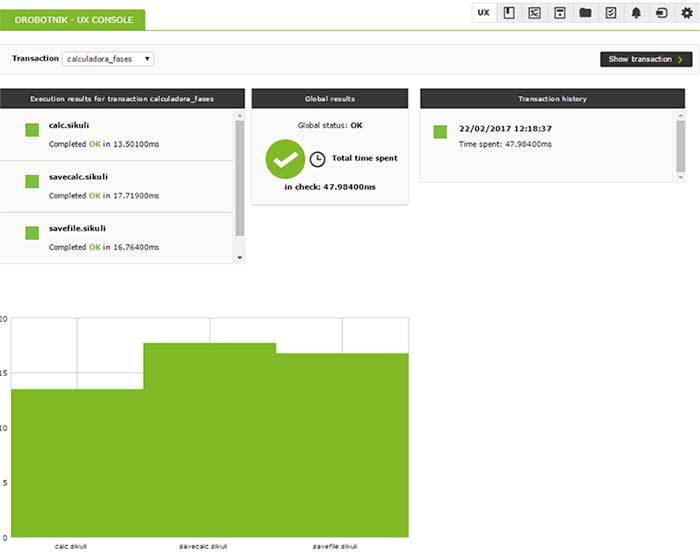The width and height of the screenshot is (700, 552).
Task: Click the Transaction history panel header
Action: (552, 99)
